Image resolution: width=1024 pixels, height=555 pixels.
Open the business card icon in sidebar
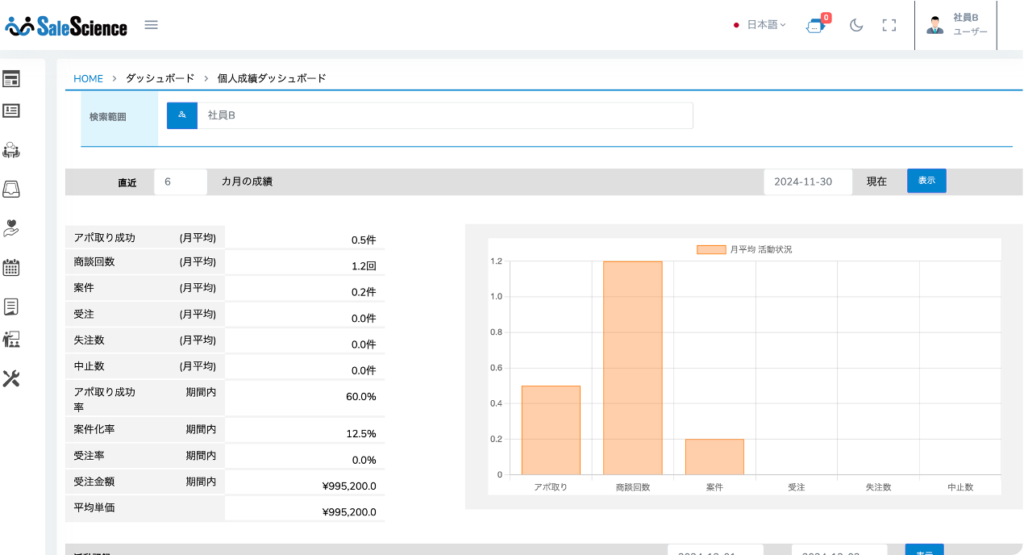[12, 111]
